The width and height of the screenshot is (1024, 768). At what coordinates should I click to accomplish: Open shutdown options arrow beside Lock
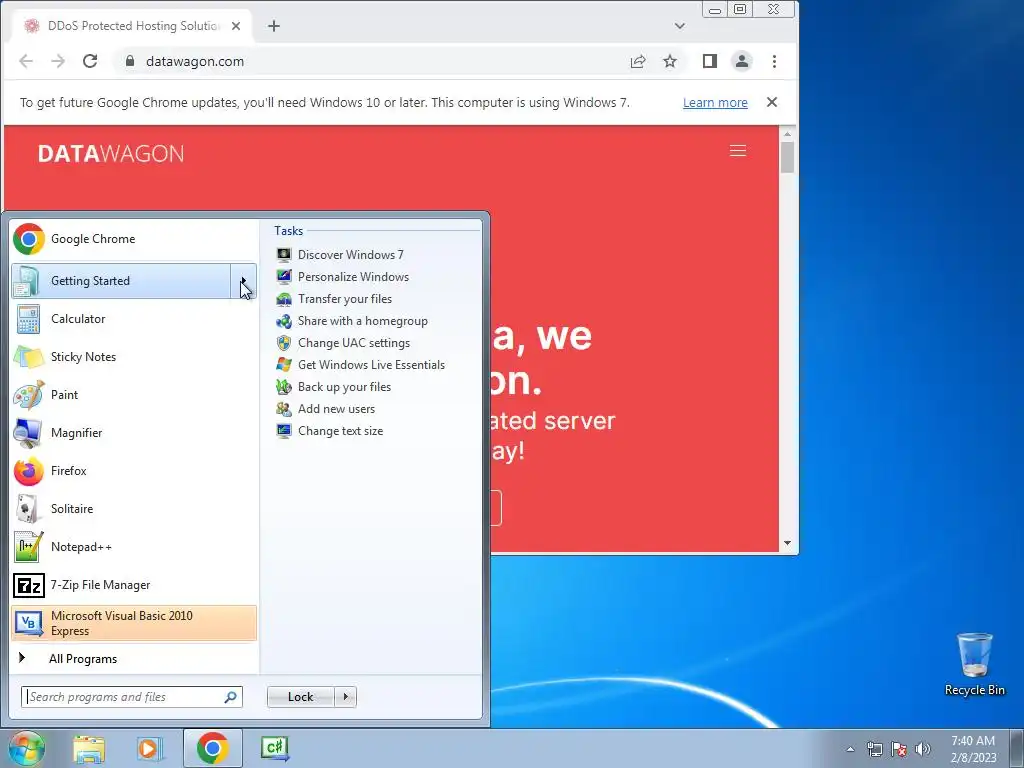pyautogui.click(x=345, y=697)
